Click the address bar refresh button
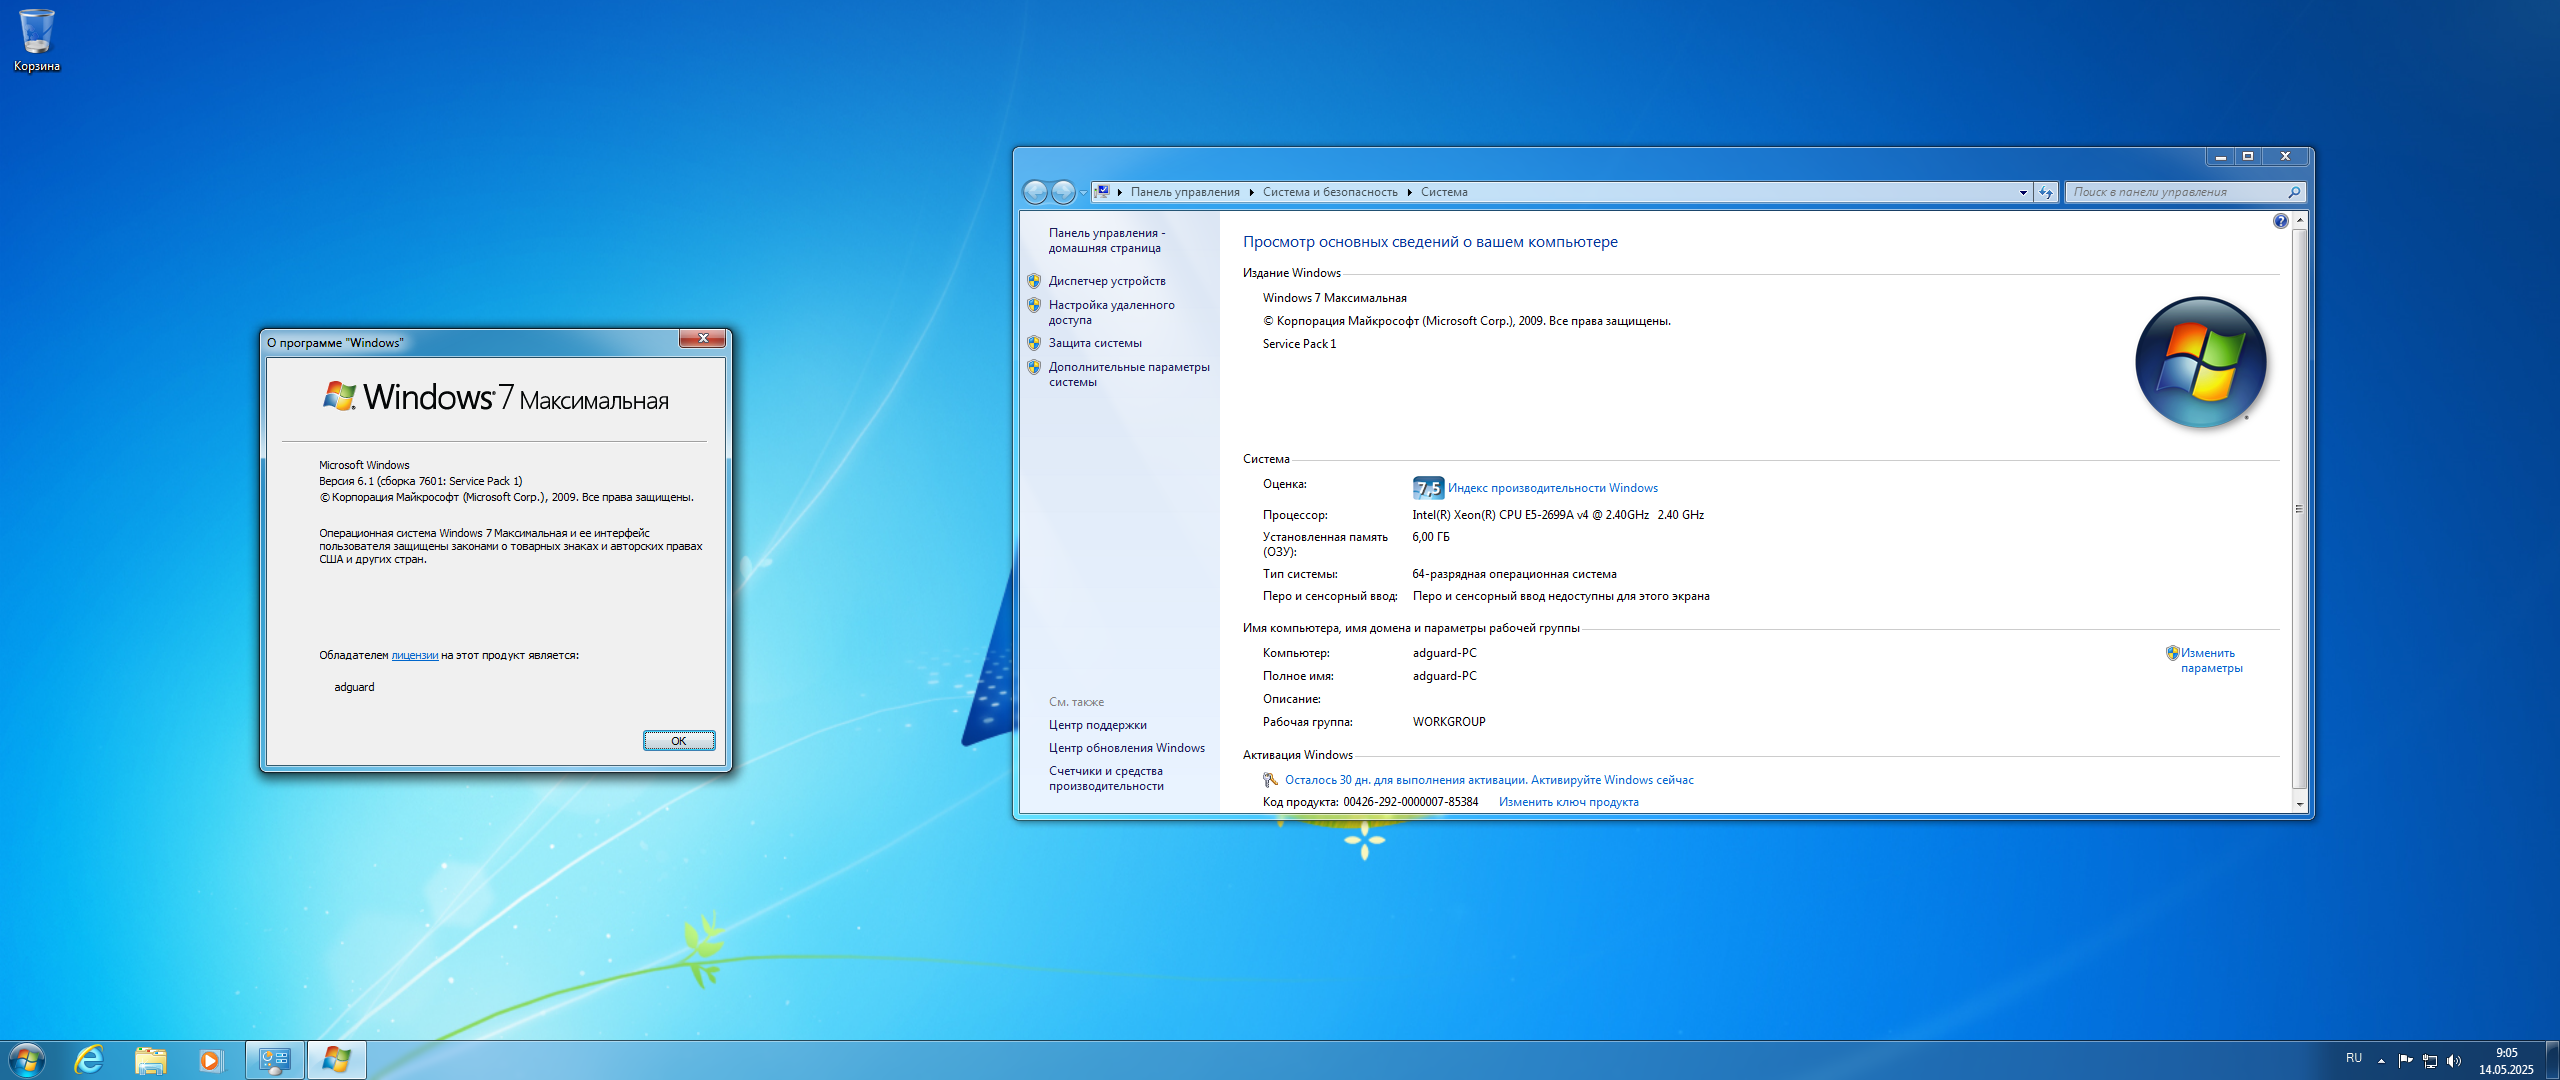The width and height of the screenshot is (2560, 1080). click(x=2046, y=192)
